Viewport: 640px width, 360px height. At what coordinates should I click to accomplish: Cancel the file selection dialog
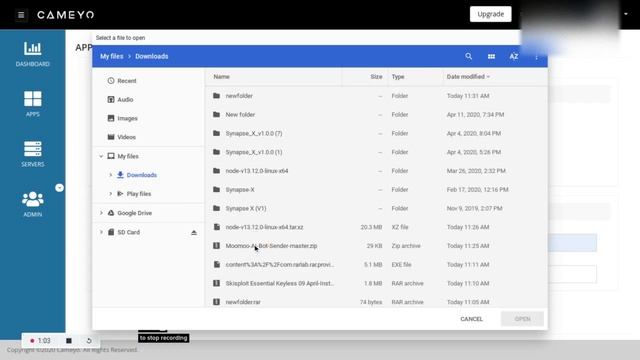[471, 319]
